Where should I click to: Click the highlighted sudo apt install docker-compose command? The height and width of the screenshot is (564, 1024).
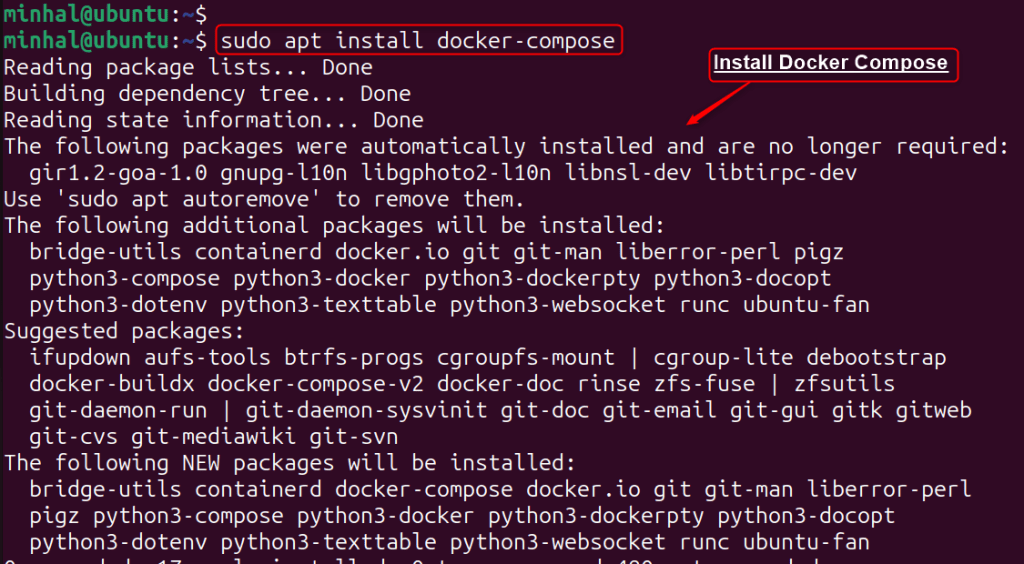(x=418, y=41)
